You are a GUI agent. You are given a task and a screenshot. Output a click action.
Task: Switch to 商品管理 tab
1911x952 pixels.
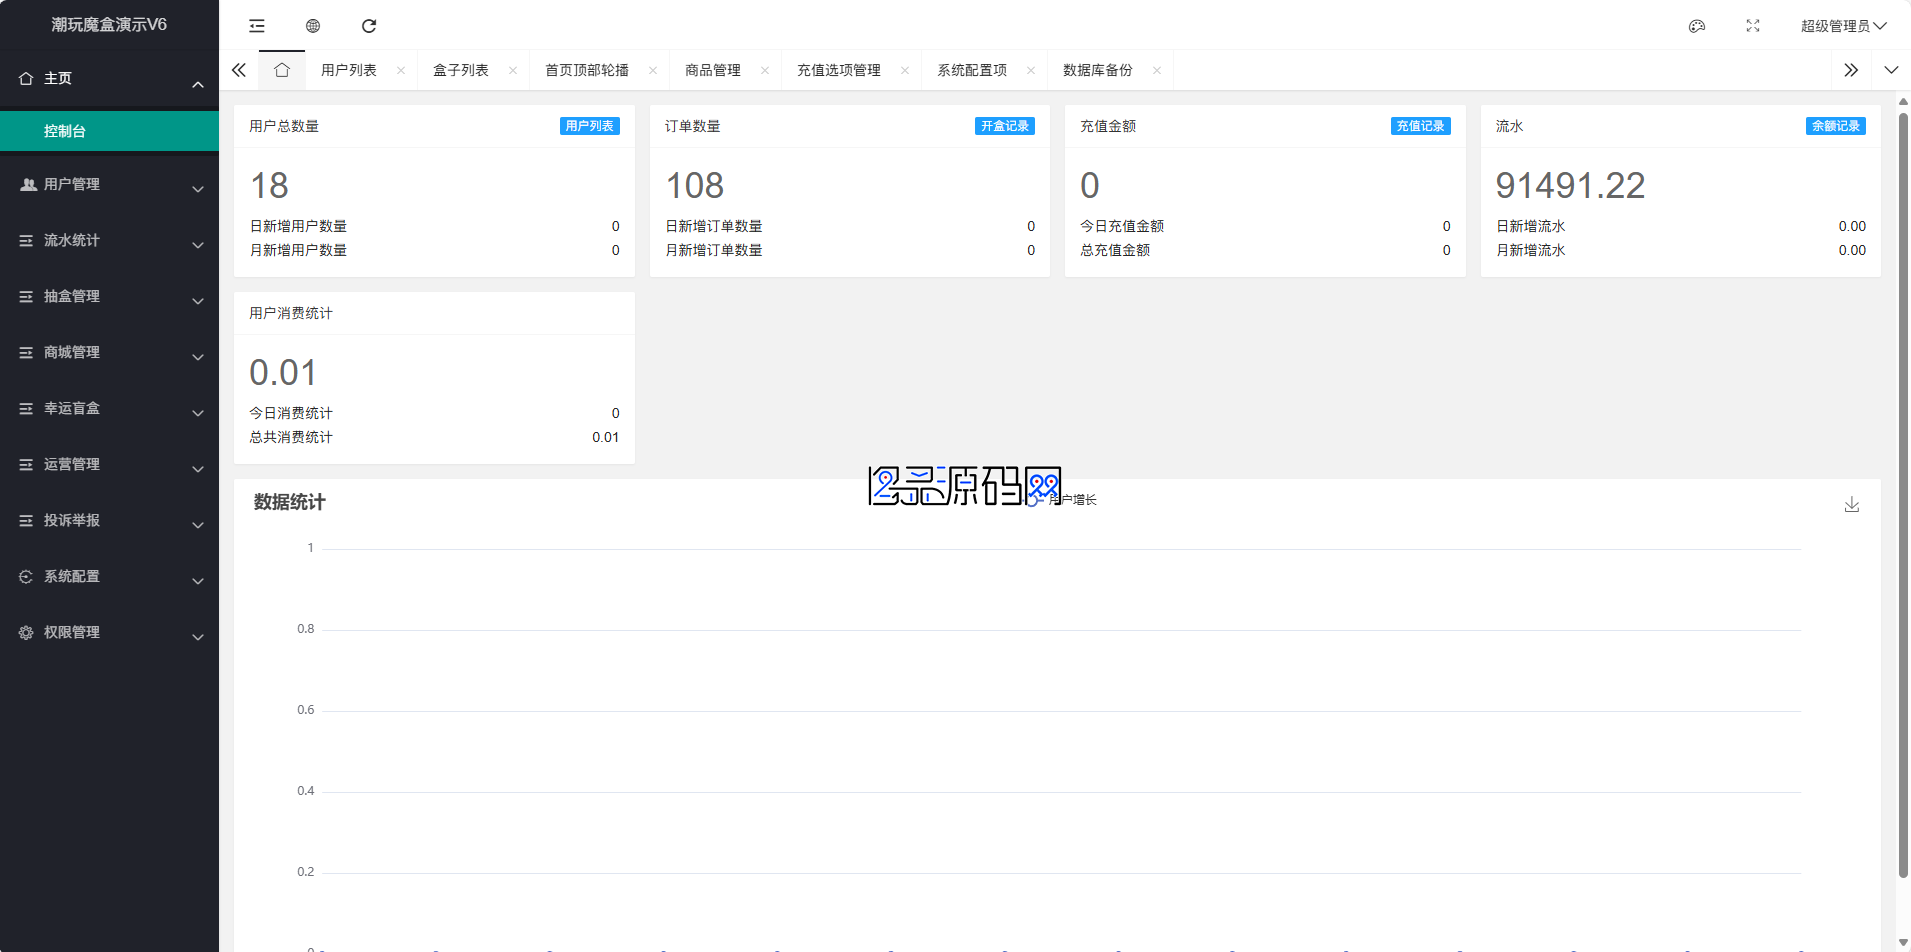pyautogui.click(x=713, y=70)
